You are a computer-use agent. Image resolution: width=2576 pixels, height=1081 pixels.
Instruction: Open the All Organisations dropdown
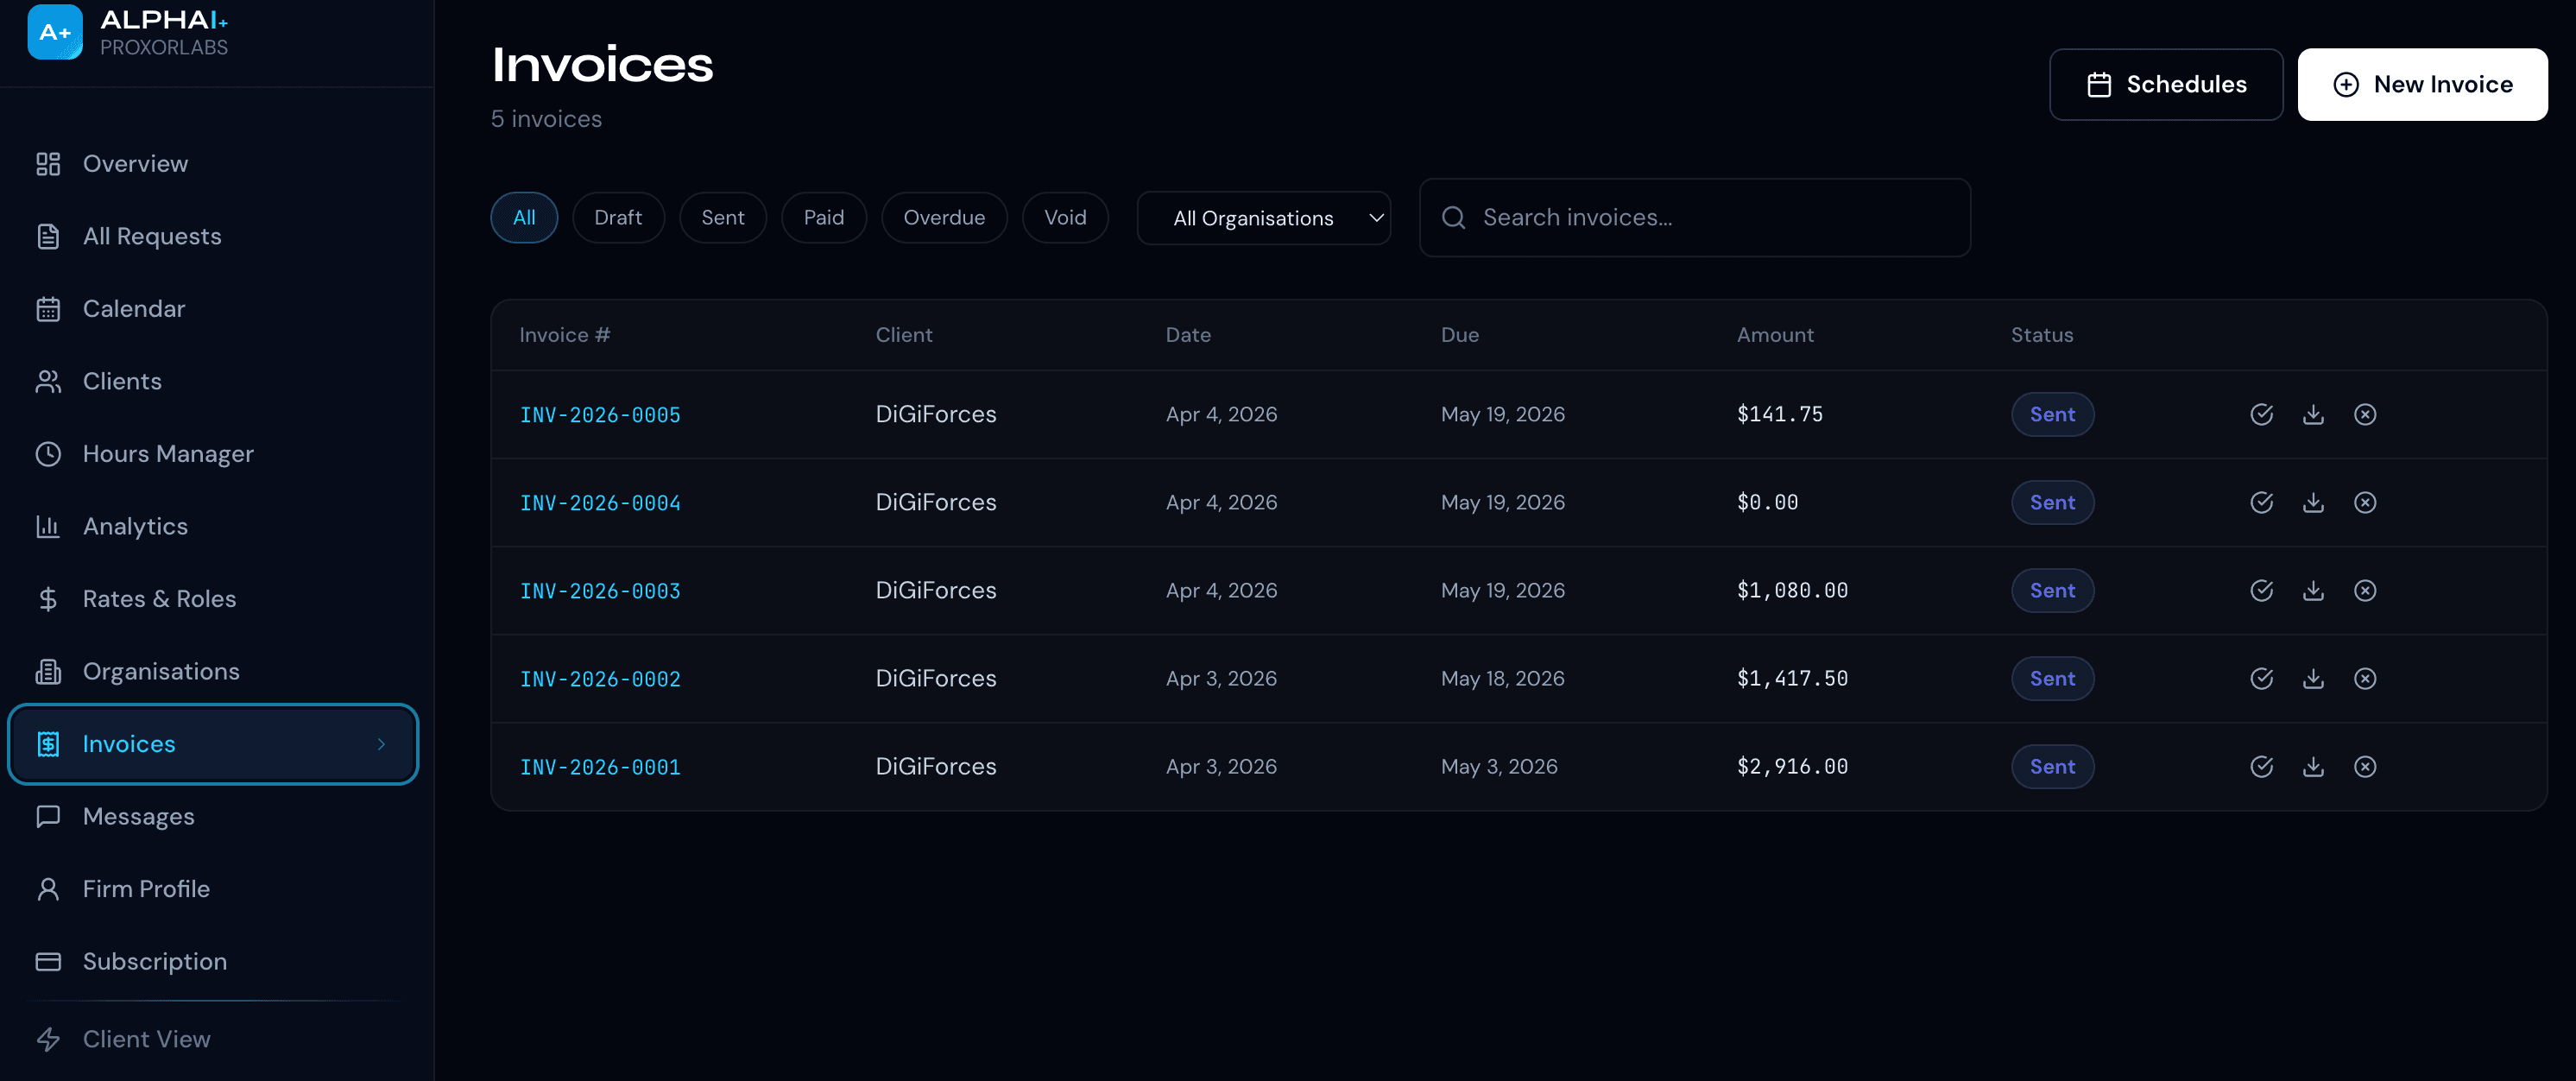(x=1263, y=218)
